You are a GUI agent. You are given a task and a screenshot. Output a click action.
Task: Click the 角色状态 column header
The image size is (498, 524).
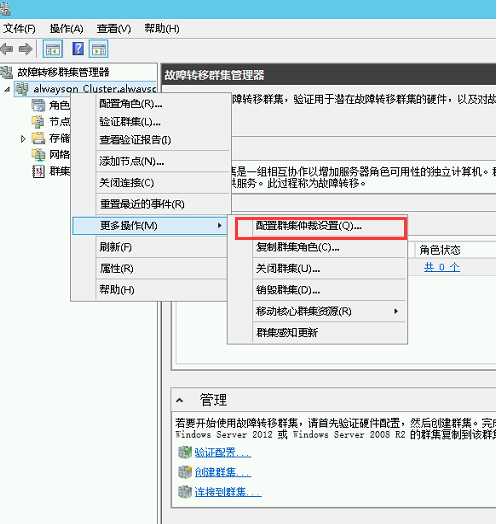(440, 250)
